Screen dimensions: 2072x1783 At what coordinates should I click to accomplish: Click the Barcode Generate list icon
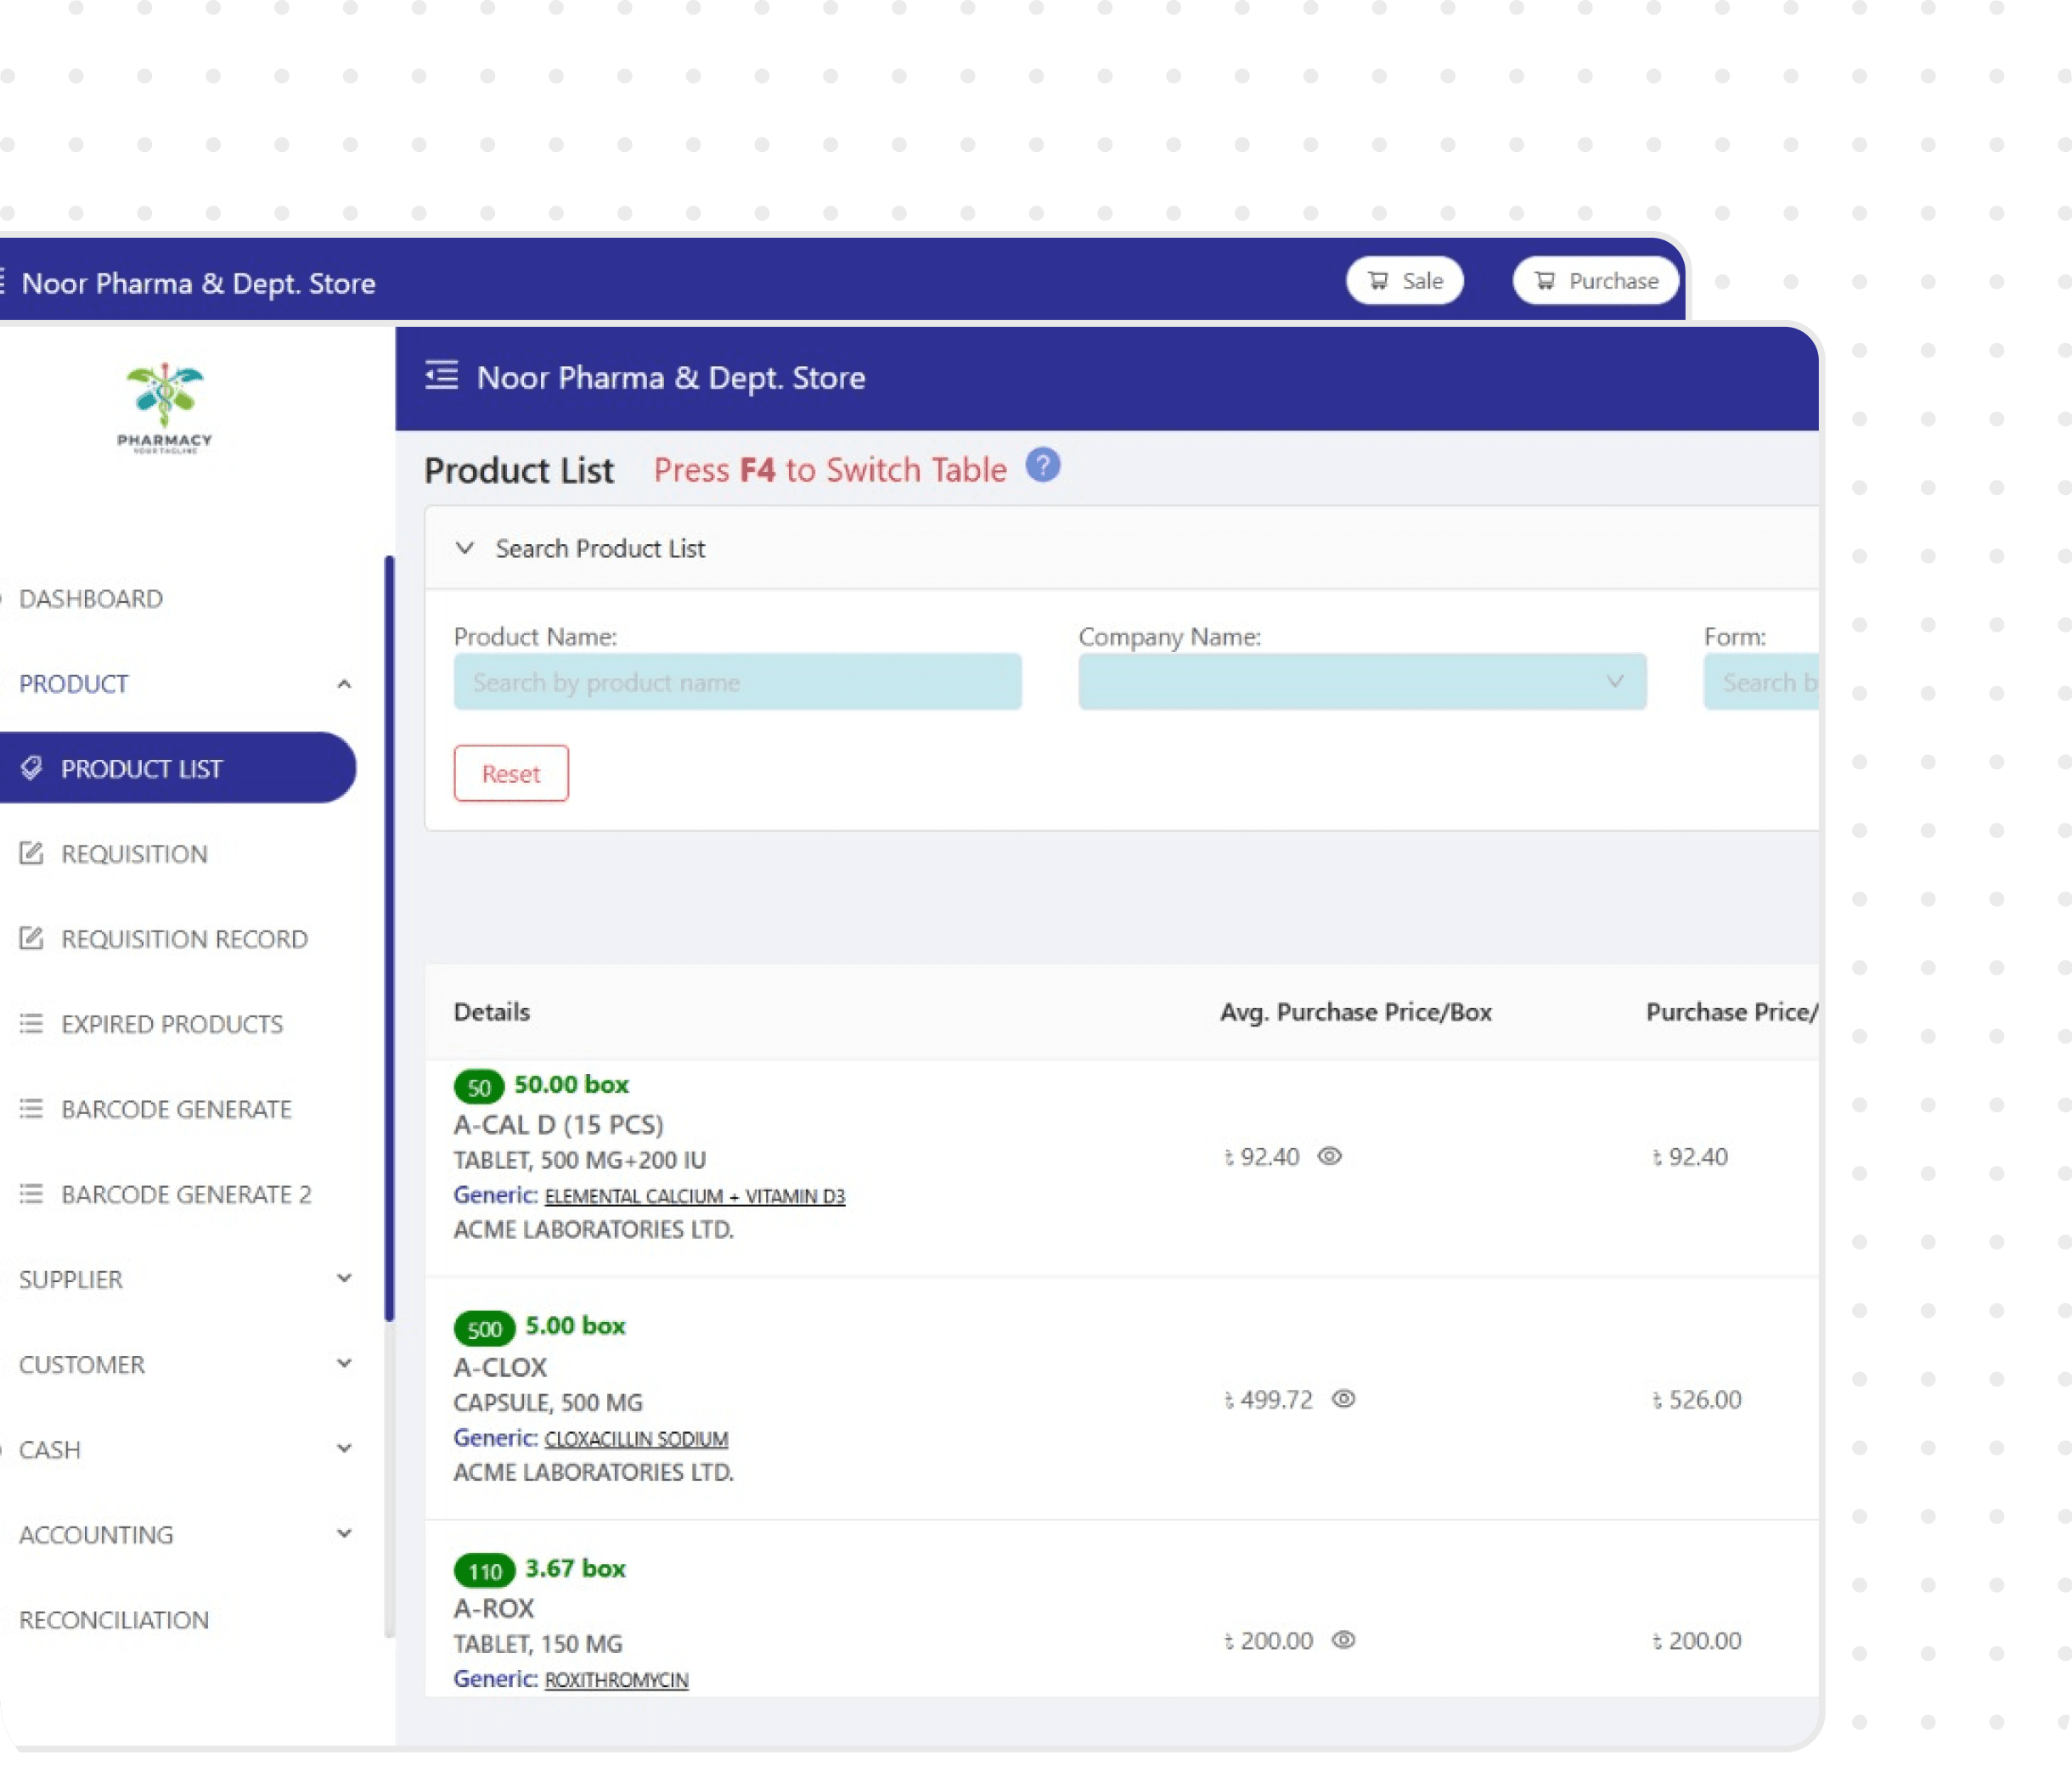(32, 1108)
